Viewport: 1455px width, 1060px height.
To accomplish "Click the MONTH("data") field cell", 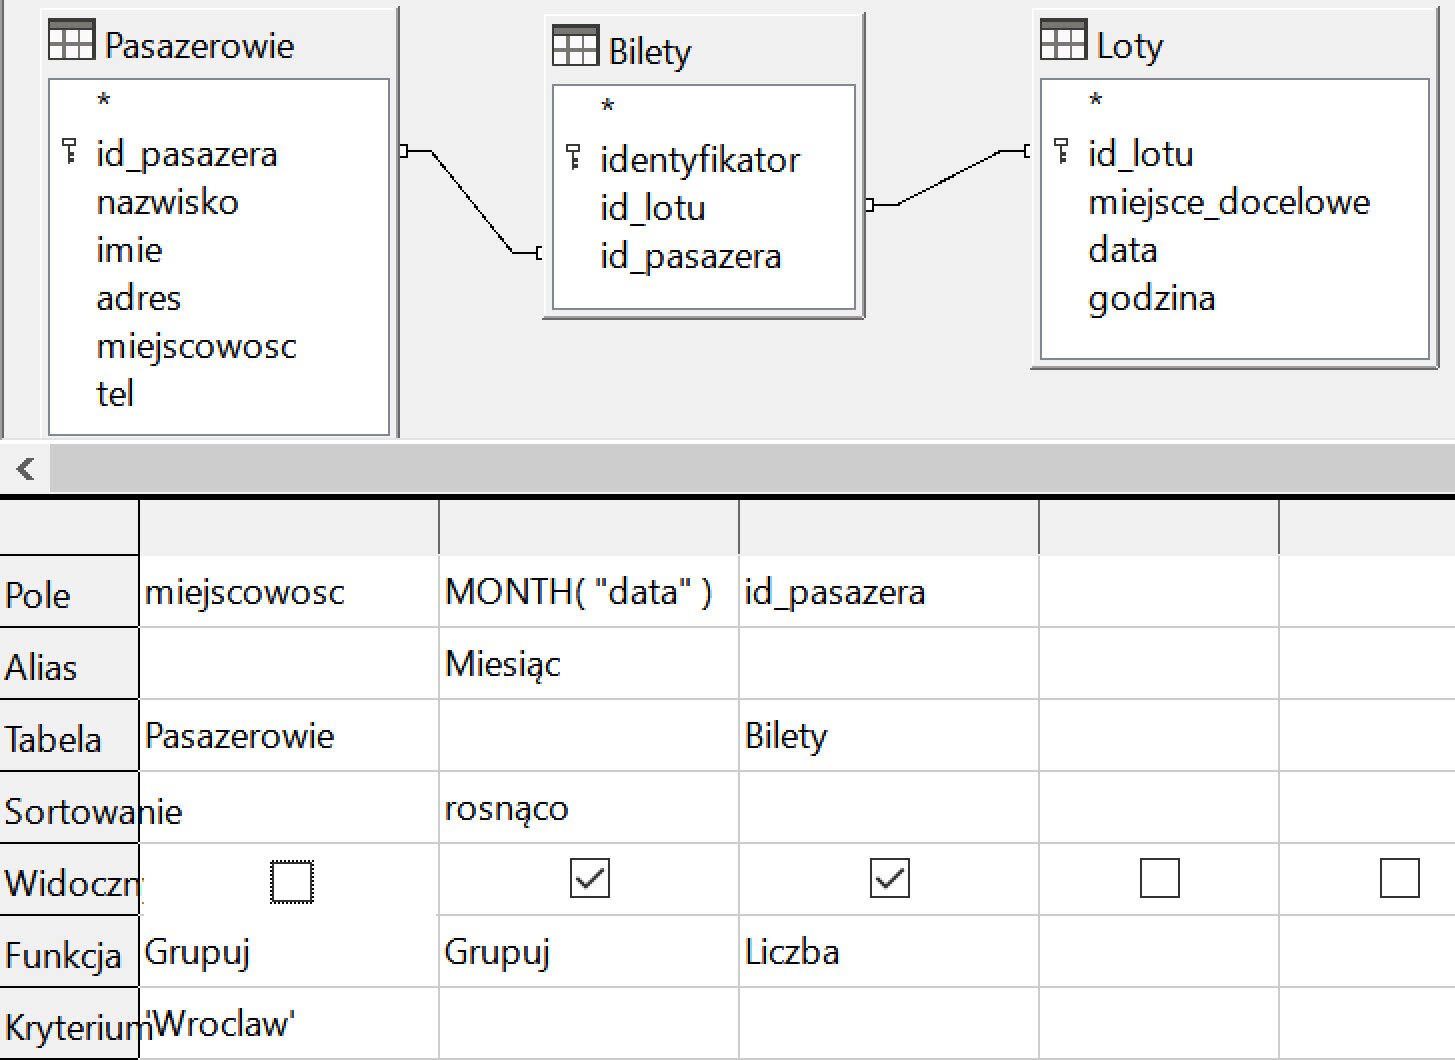I will [588, 592].
